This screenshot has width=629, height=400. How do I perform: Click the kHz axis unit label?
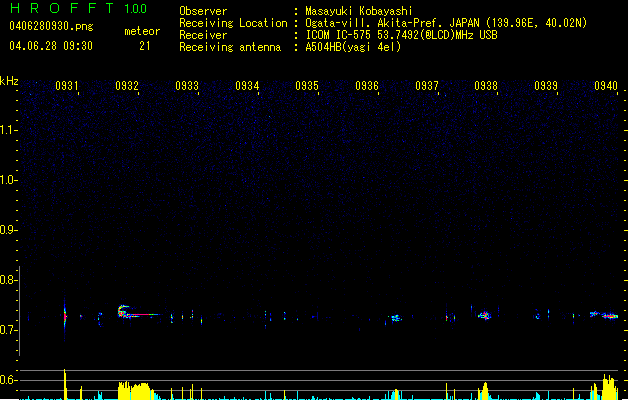(x=9, y=81)
